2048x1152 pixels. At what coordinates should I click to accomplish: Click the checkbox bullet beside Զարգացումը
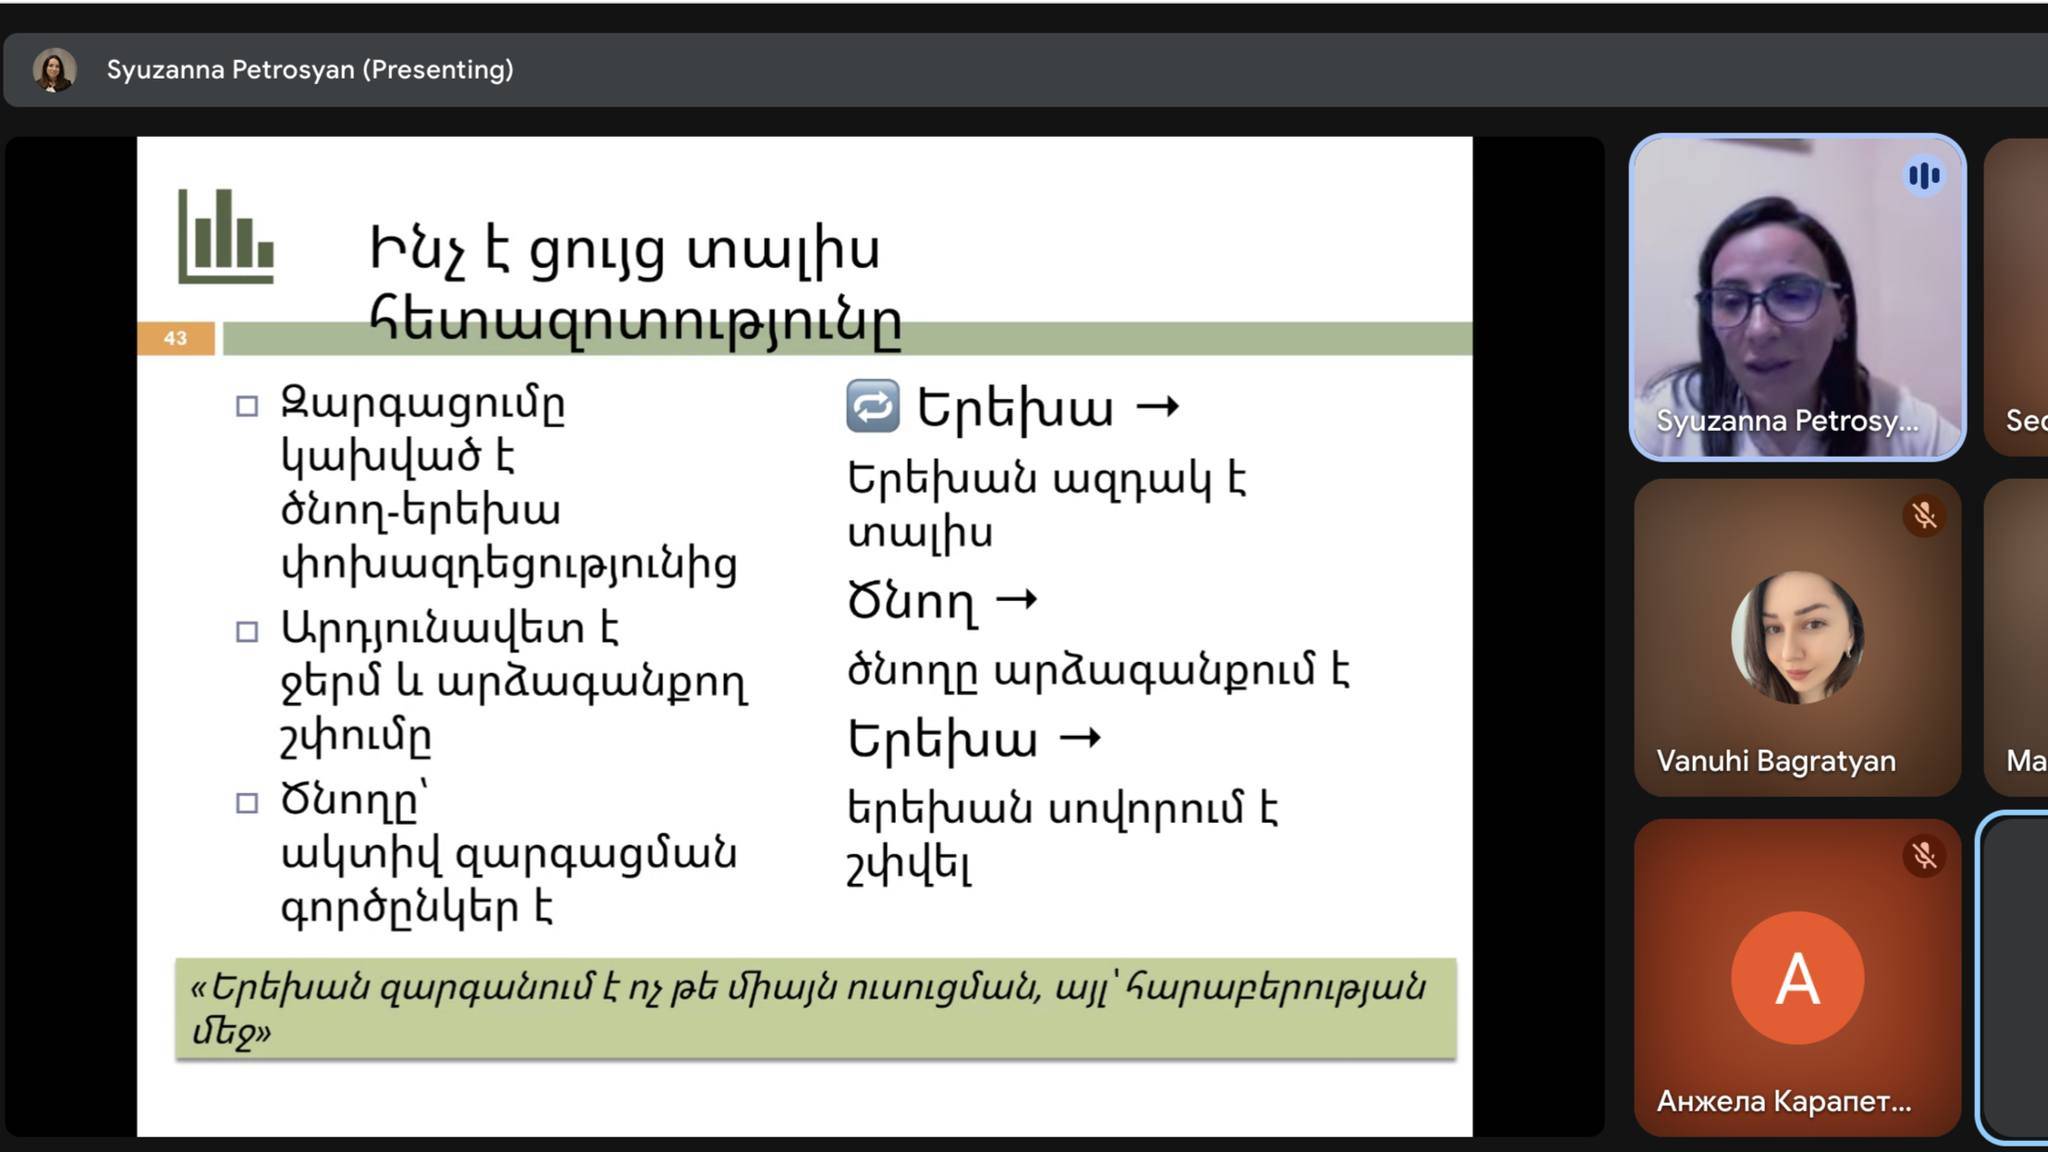point(247,406)
